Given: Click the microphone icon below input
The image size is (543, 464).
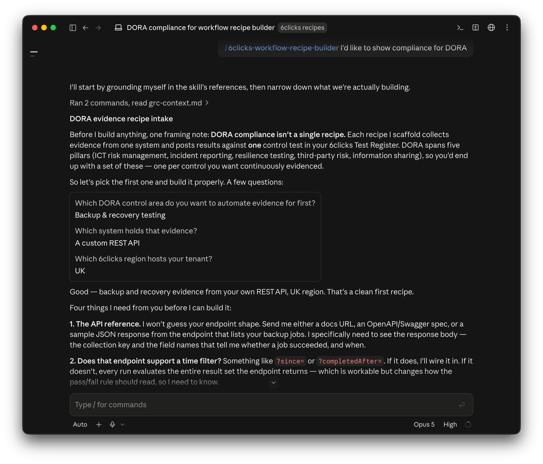Looking at the screenshot, I should tap(113, 424).
